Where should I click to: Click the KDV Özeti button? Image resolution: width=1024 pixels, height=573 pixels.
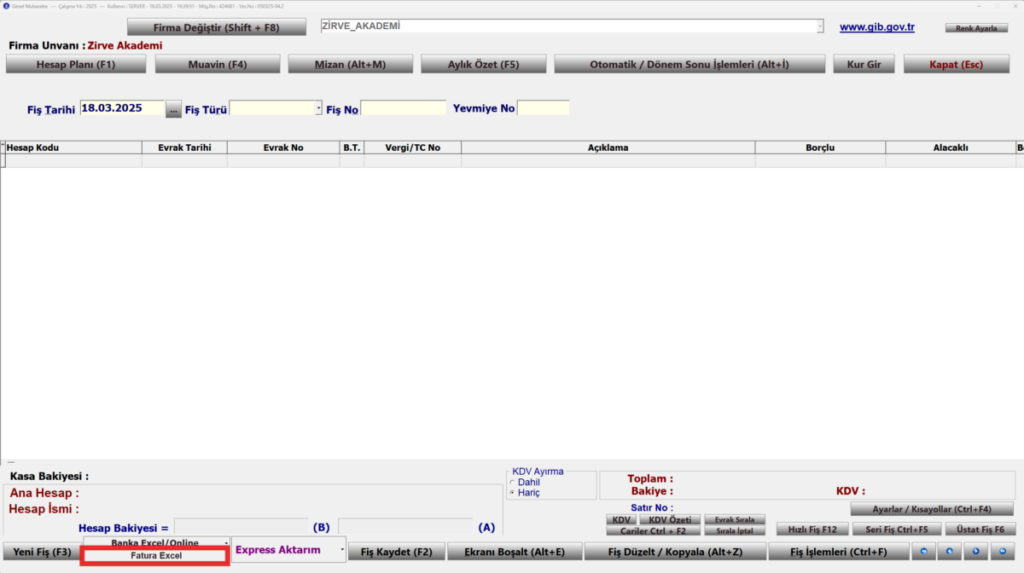pyautogui.click(x=669, y=520)
